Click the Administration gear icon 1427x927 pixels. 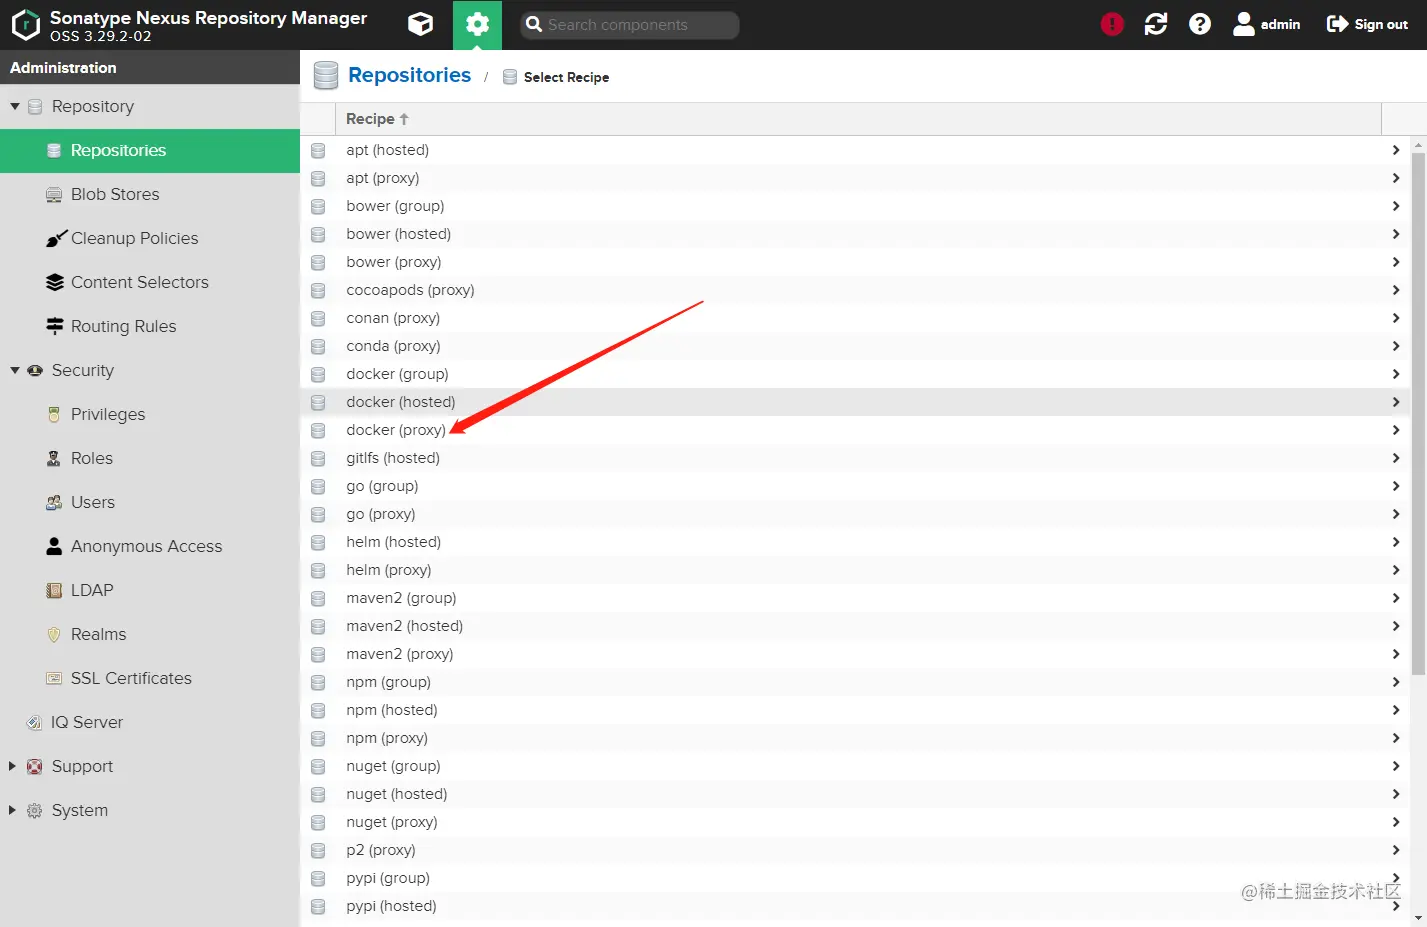[477, 25]
